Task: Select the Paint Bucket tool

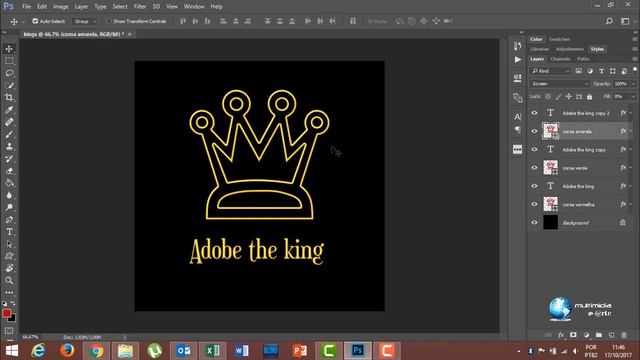Action: point(9,183)
